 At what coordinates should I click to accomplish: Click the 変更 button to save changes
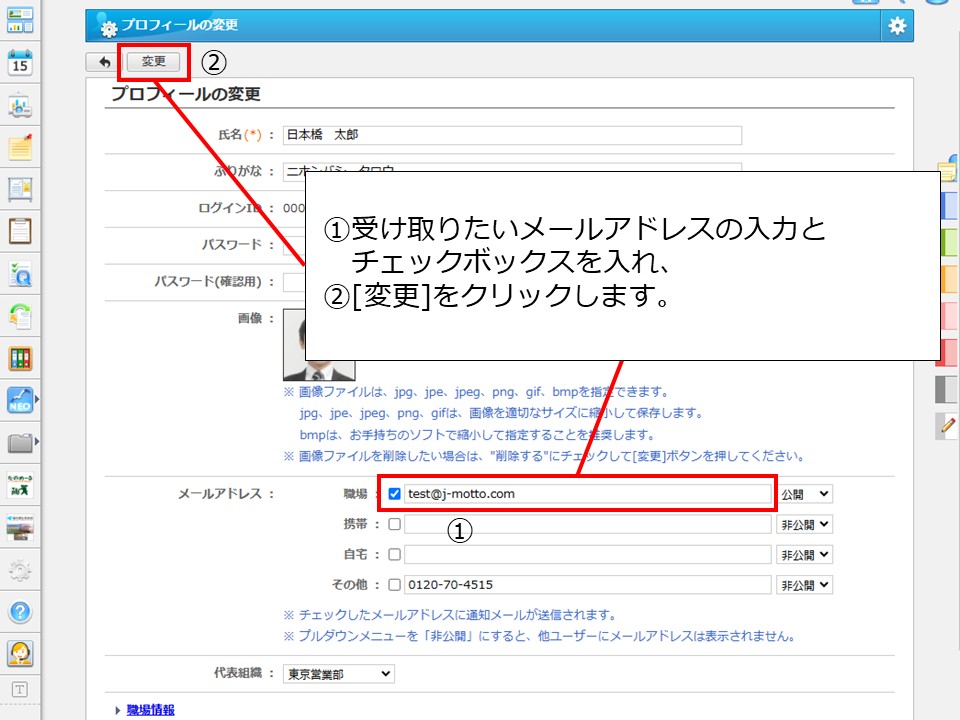tap(154, 61)
